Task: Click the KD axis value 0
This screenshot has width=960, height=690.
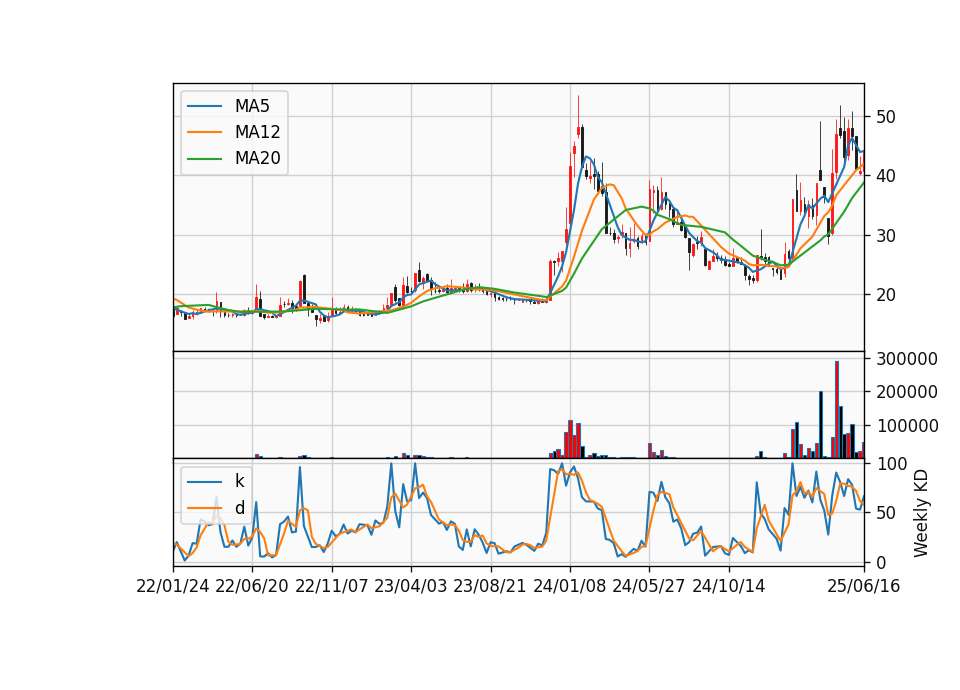Action: click(x=880, y=562)
